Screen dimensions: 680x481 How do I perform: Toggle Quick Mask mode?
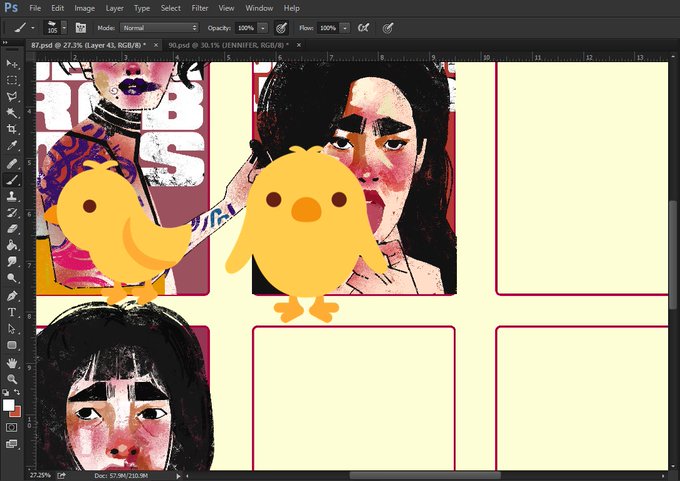[12, 427]
